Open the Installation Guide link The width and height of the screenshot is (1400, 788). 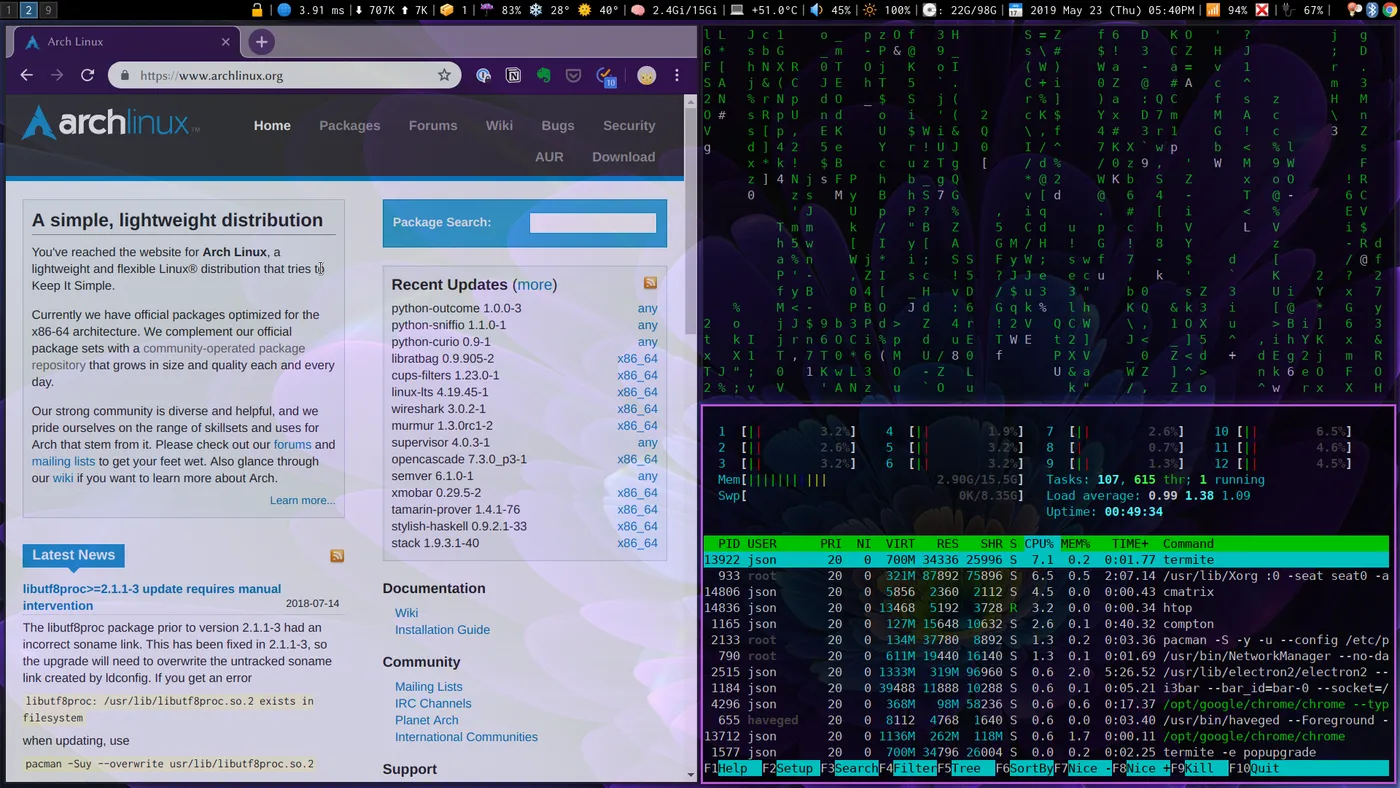[x=442, y=630]
